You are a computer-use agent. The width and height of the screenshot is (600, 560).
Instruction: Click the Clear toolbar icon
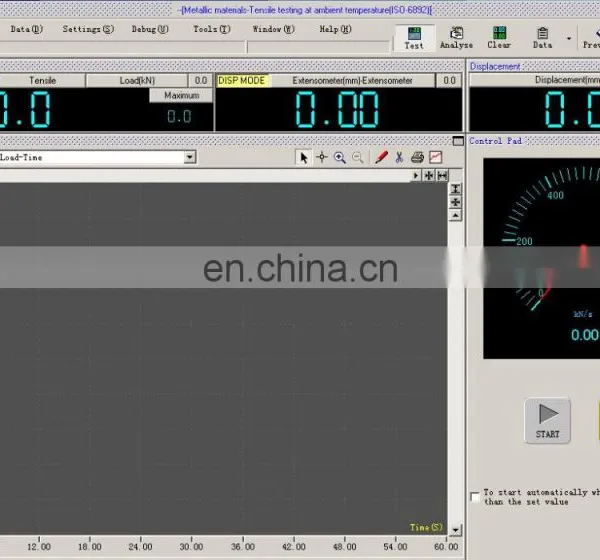499,38
